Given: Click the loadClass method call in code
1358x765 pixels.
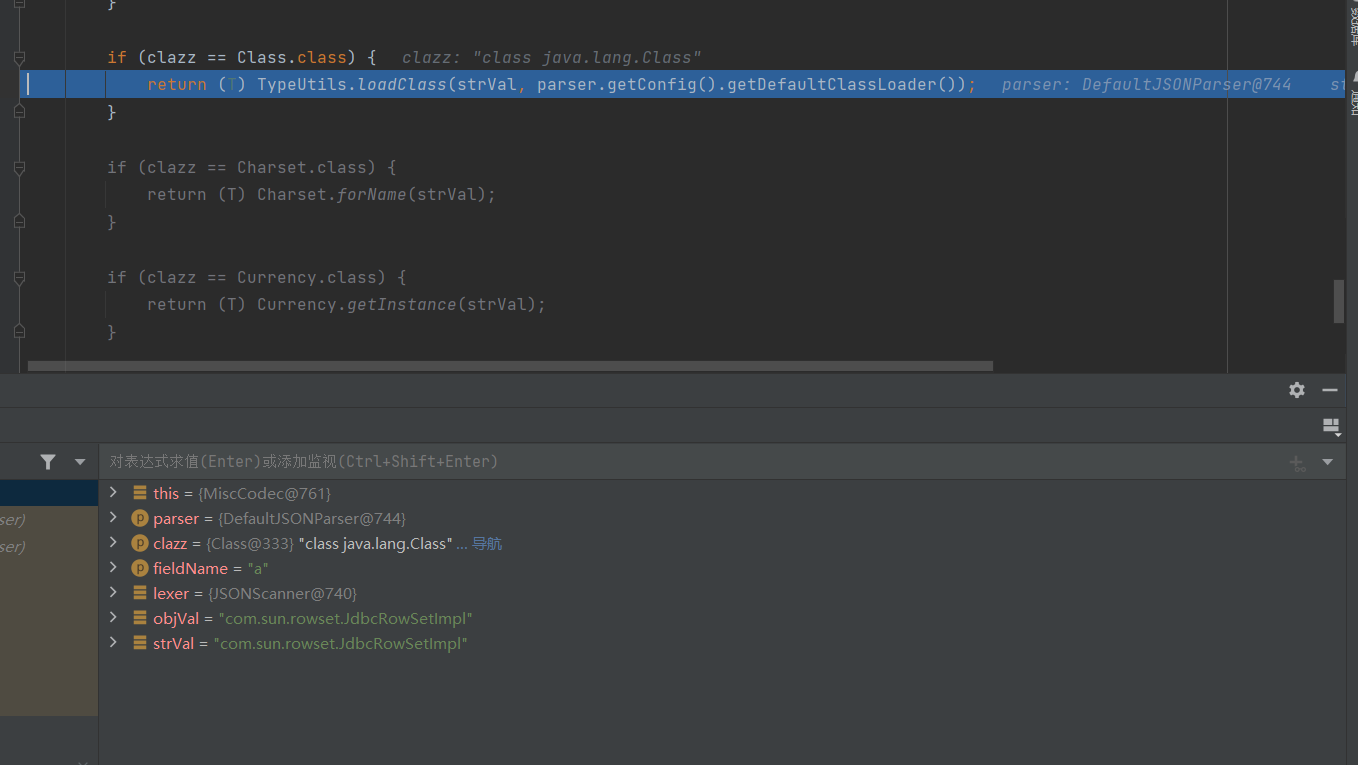Looking at the screenshot, I should coord(402,85).
